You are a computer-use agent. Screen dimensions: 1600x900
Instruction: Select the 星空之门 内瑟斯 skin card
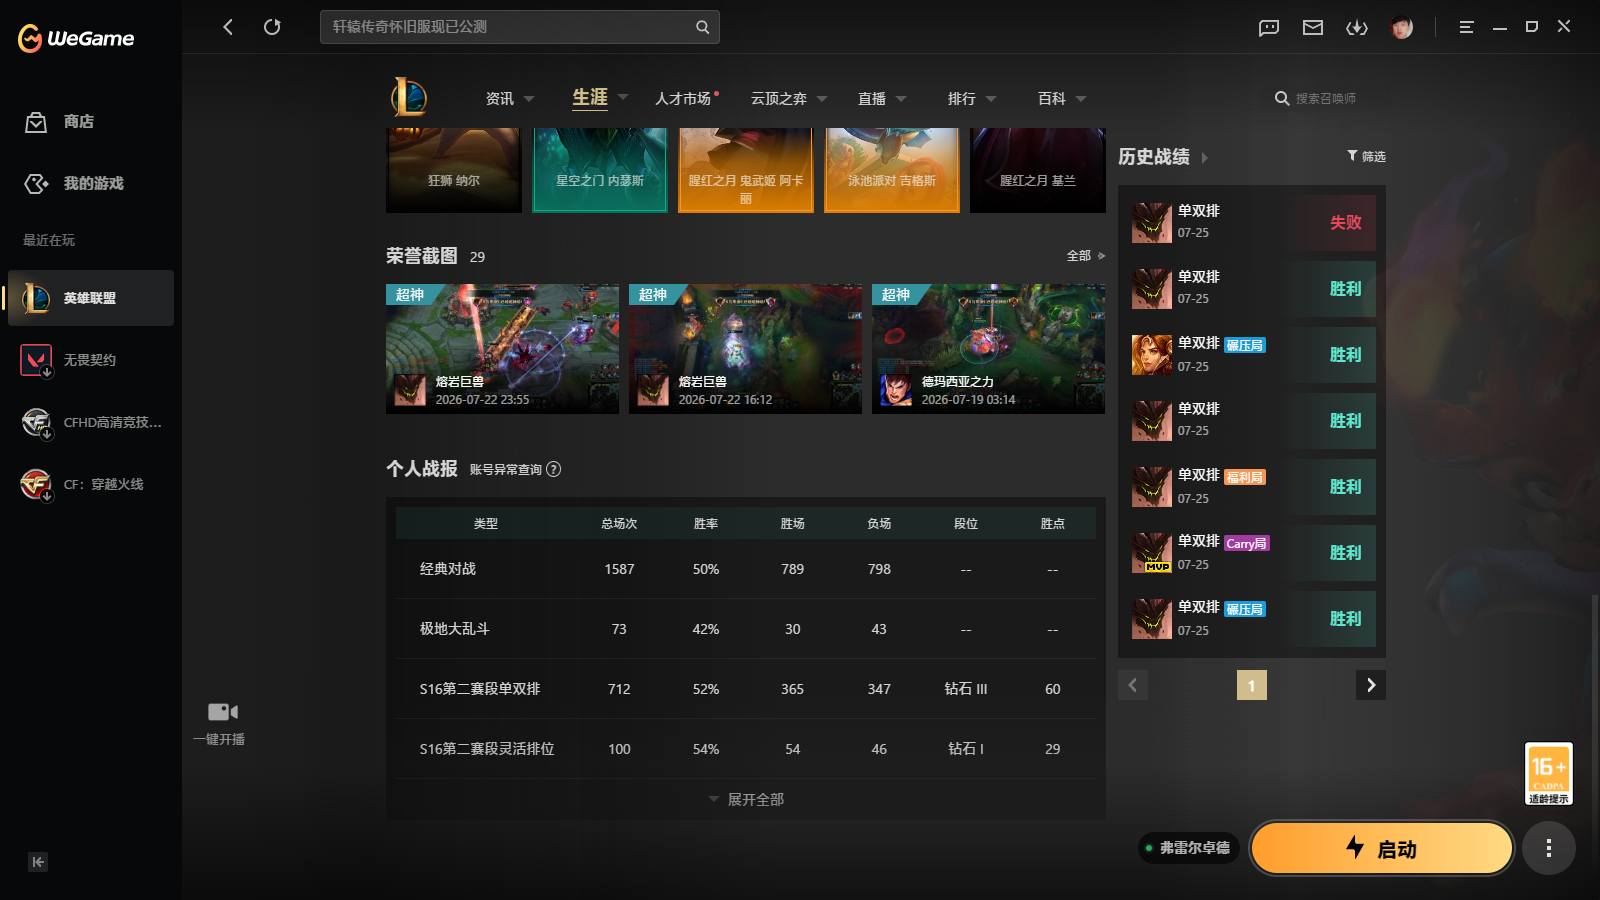600,170
